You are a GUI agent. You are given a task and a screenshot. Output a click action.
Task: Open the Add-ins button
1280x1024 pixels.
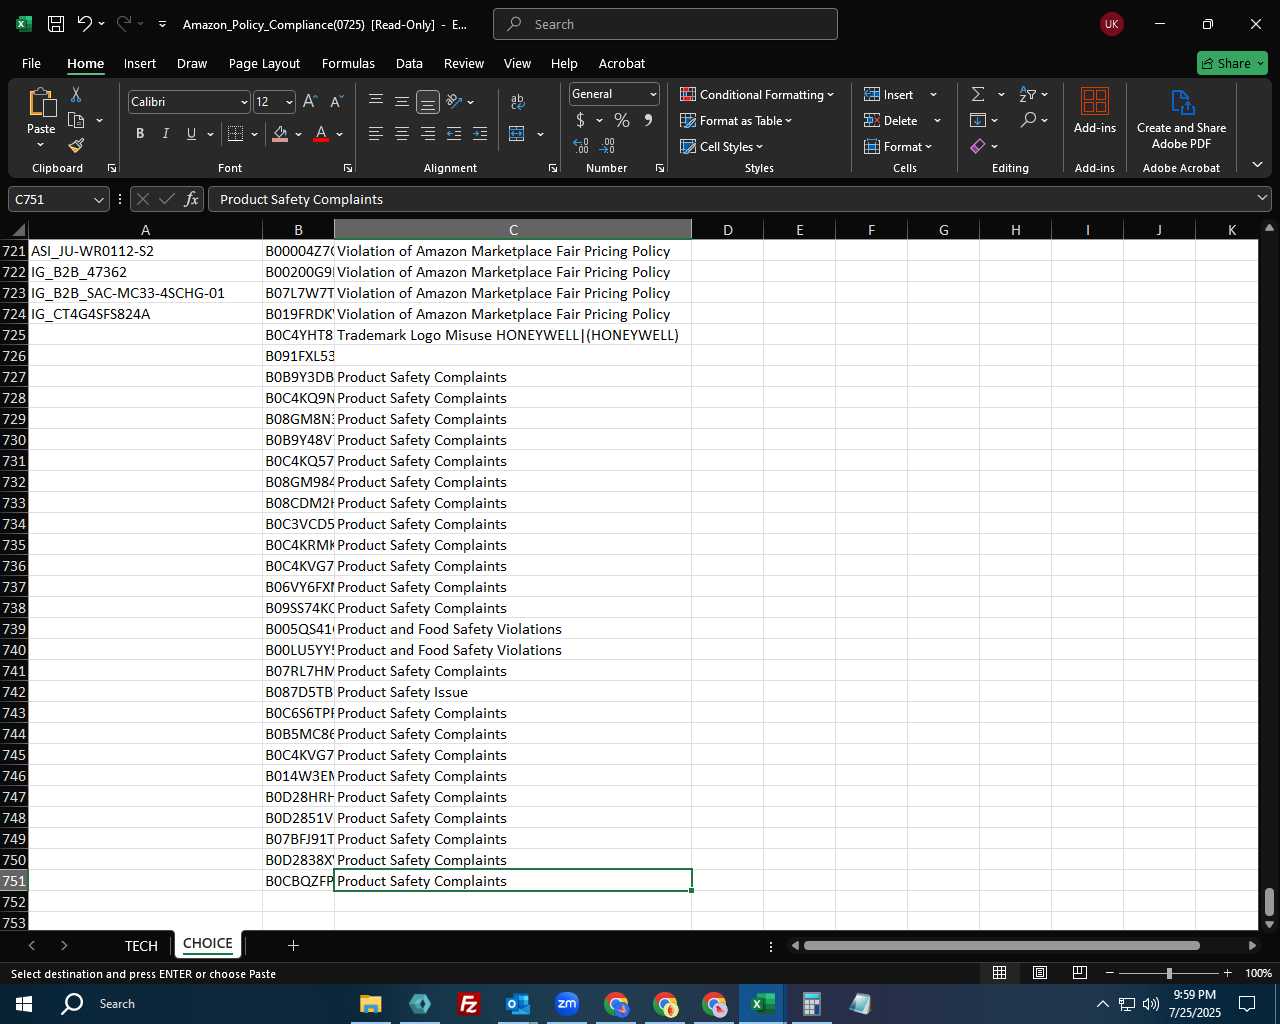(x=1095, y=110)
